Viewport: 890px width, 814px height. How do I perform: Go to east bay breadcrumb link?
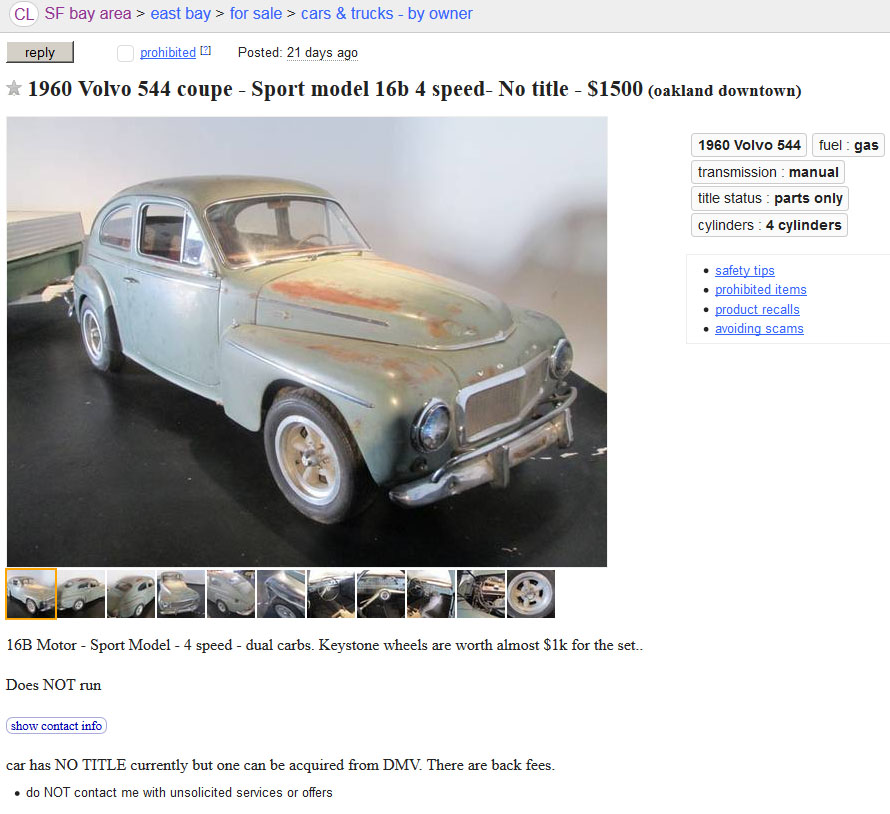pyautogui.click(x=180, y=14)
